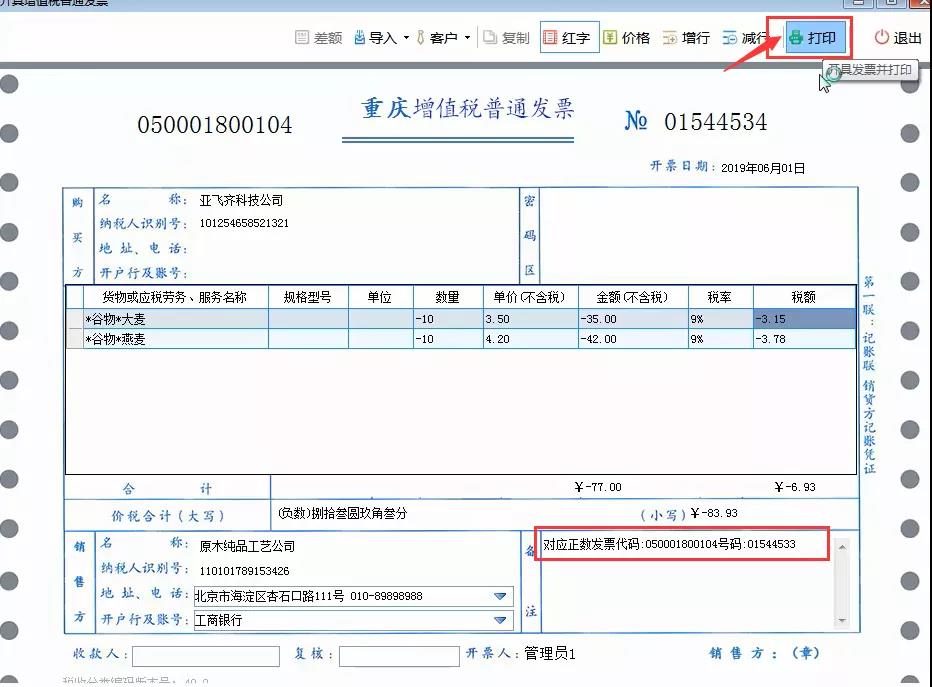This screenshot has width=932, height=687.
Task: Expand the seller address dropdown next to 北京市海淀区
Action: 505,595
